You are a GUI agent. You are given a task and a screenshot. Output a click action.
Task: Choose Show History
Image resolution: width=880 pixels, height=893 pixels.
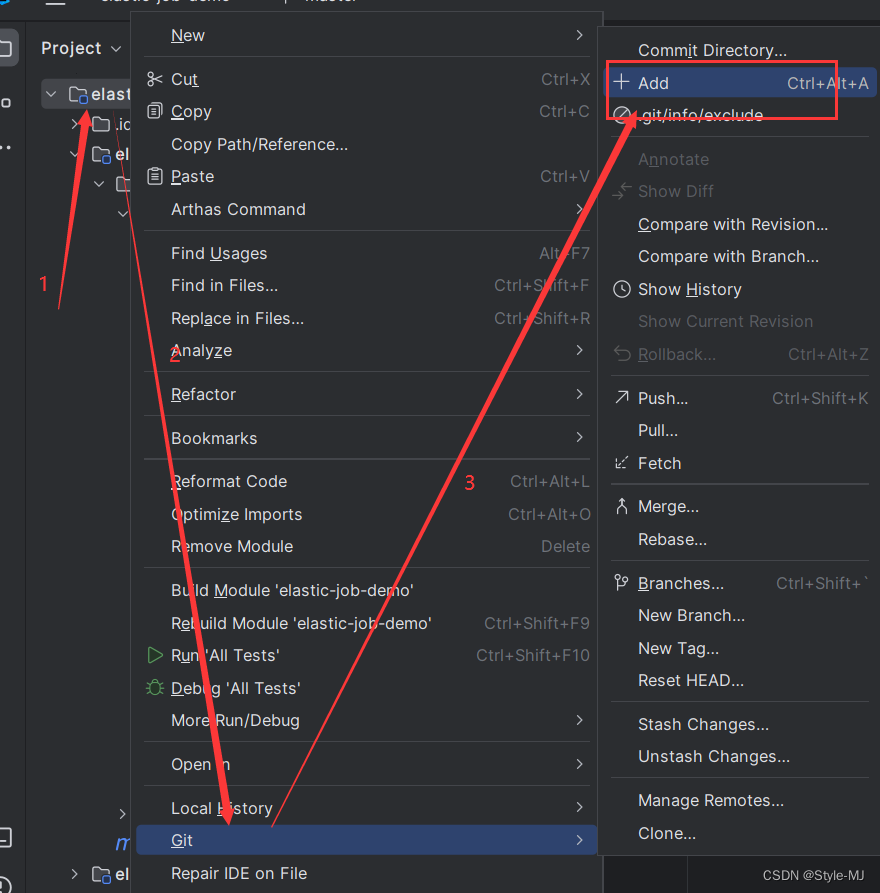(740, 289)
